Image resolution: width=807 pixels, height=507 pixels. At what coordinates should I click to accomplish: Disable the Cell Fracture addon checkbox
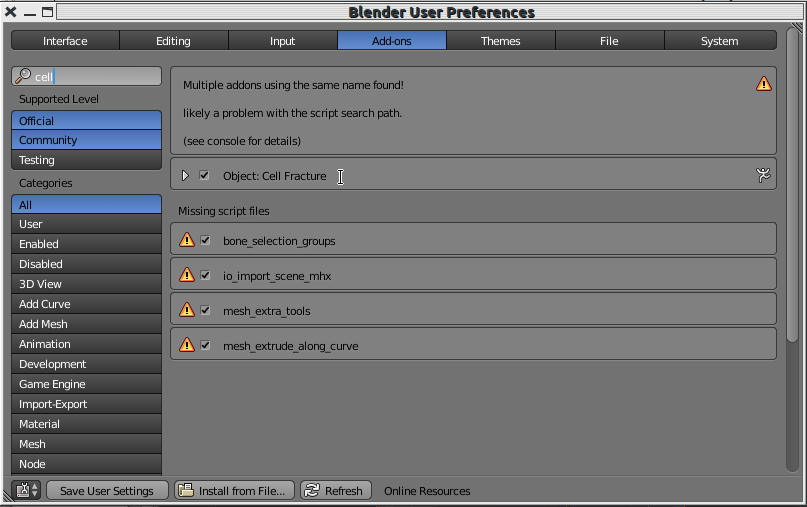coord(204,176)
